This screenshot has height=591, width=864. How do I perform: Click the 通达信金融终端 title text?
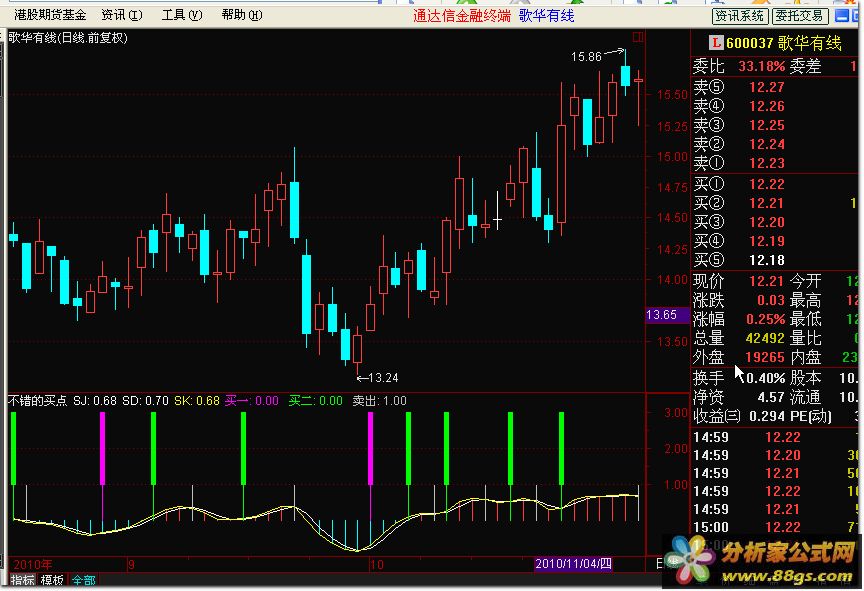tap(462, 15)
